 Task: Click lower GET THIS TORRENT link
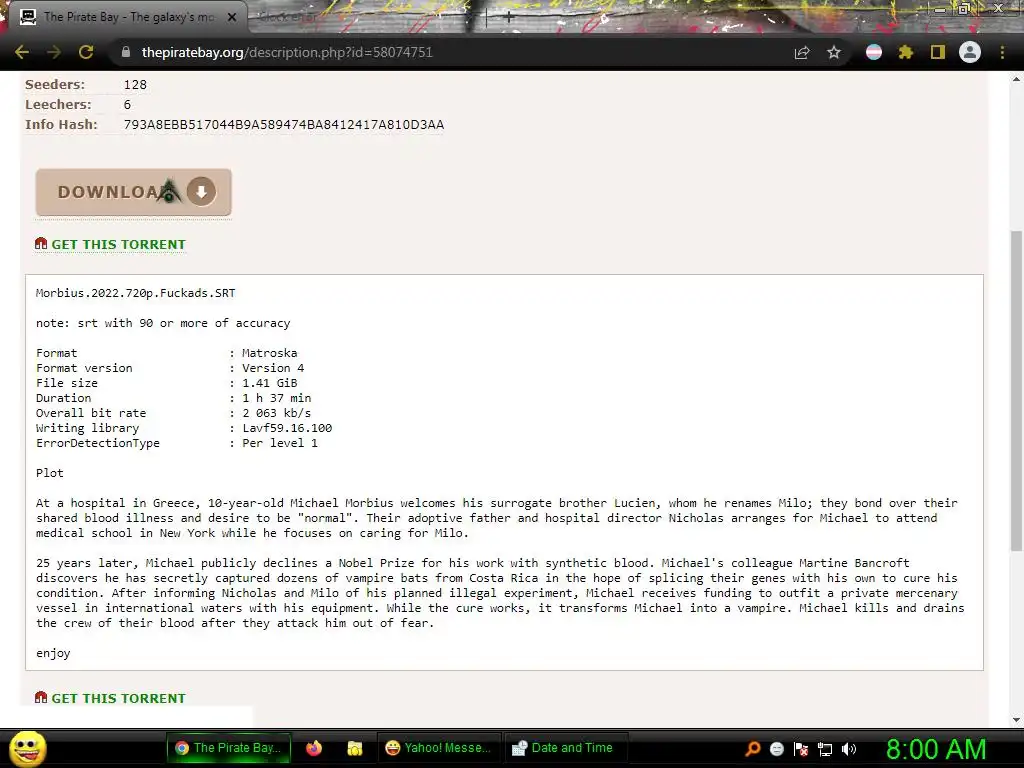click(118, 698)
